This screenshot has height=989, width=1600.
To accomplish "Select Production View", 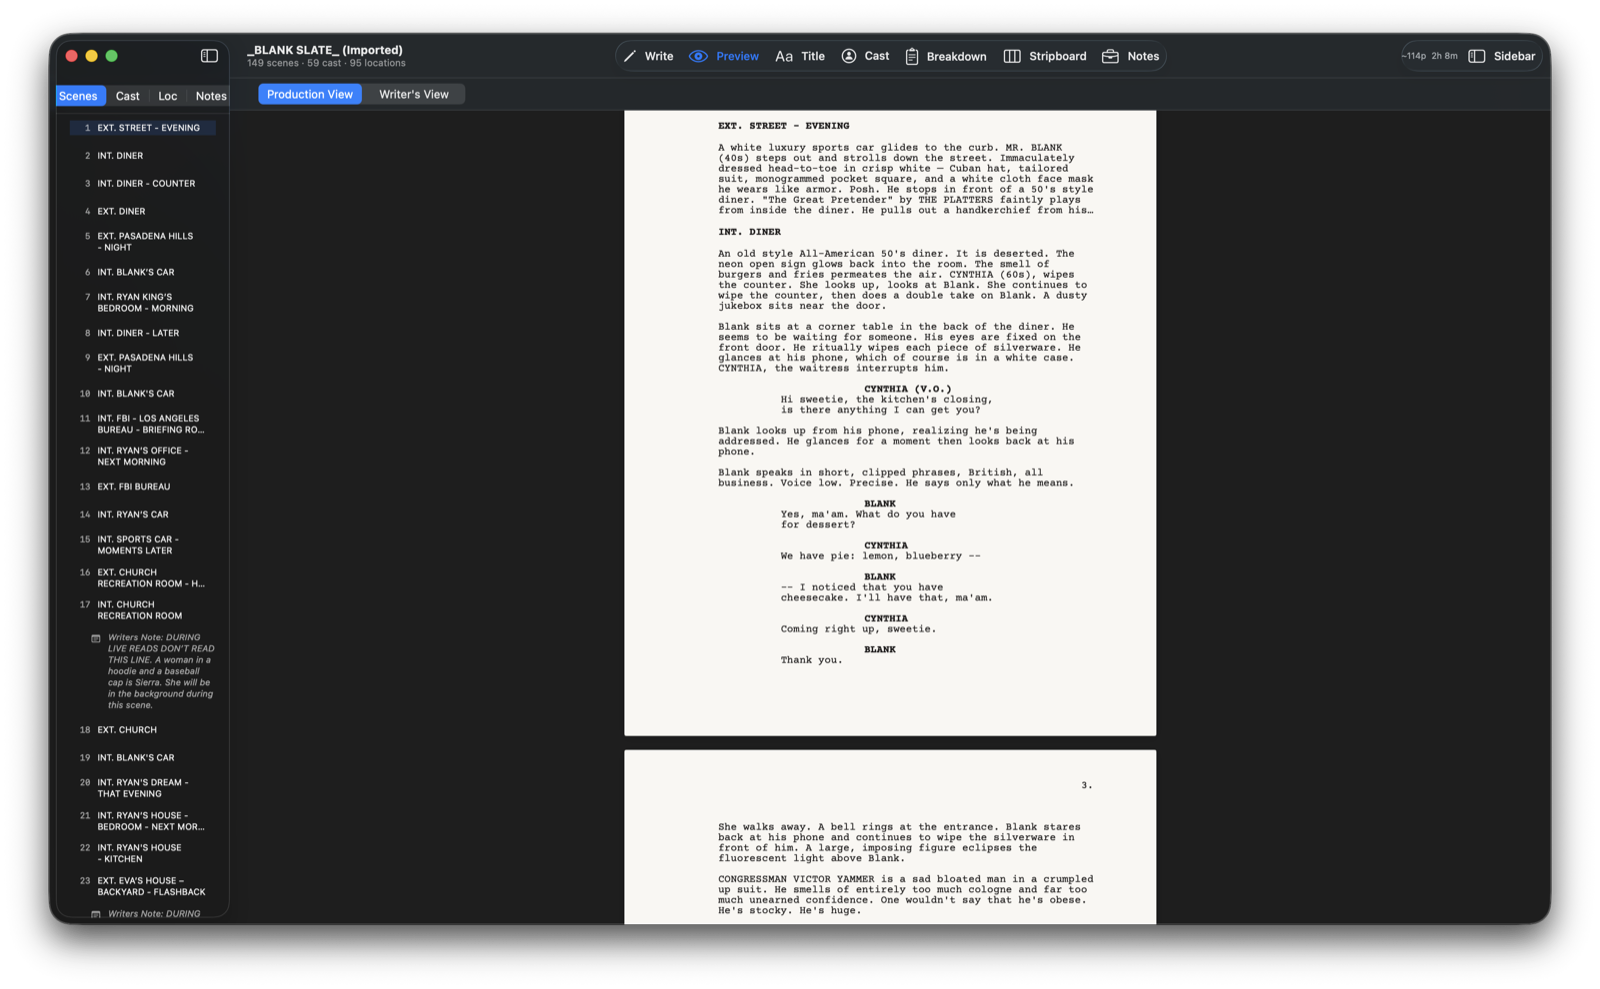I will (x=310, y=94).
